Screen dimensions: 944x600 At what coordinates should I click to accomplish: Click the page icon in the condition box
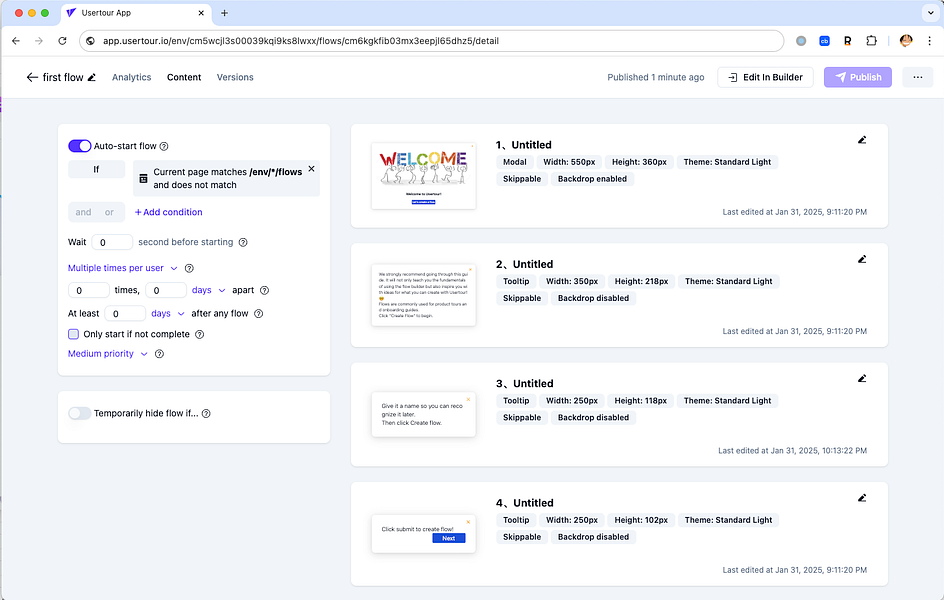pyautogui.click(x=143, y=179)
